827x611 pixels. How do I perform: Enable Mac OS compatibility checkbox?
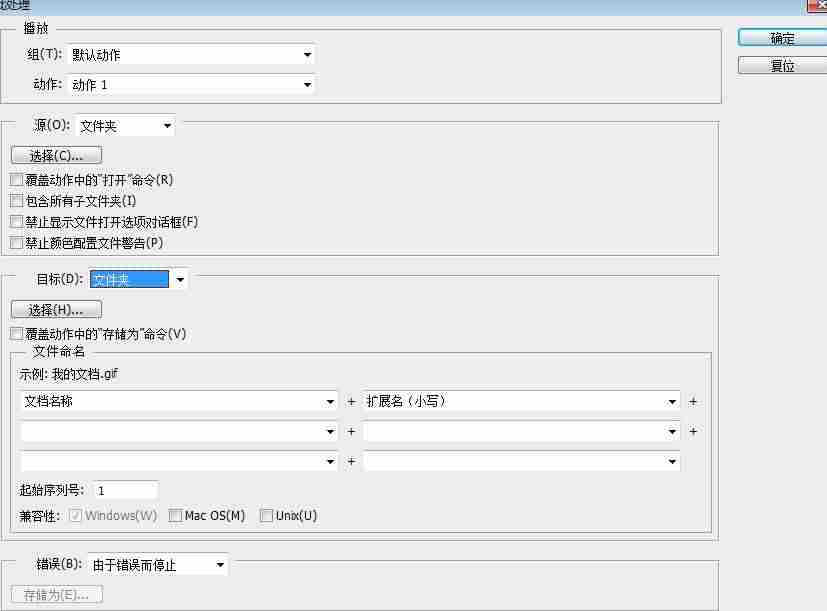(x=175, y=515)
